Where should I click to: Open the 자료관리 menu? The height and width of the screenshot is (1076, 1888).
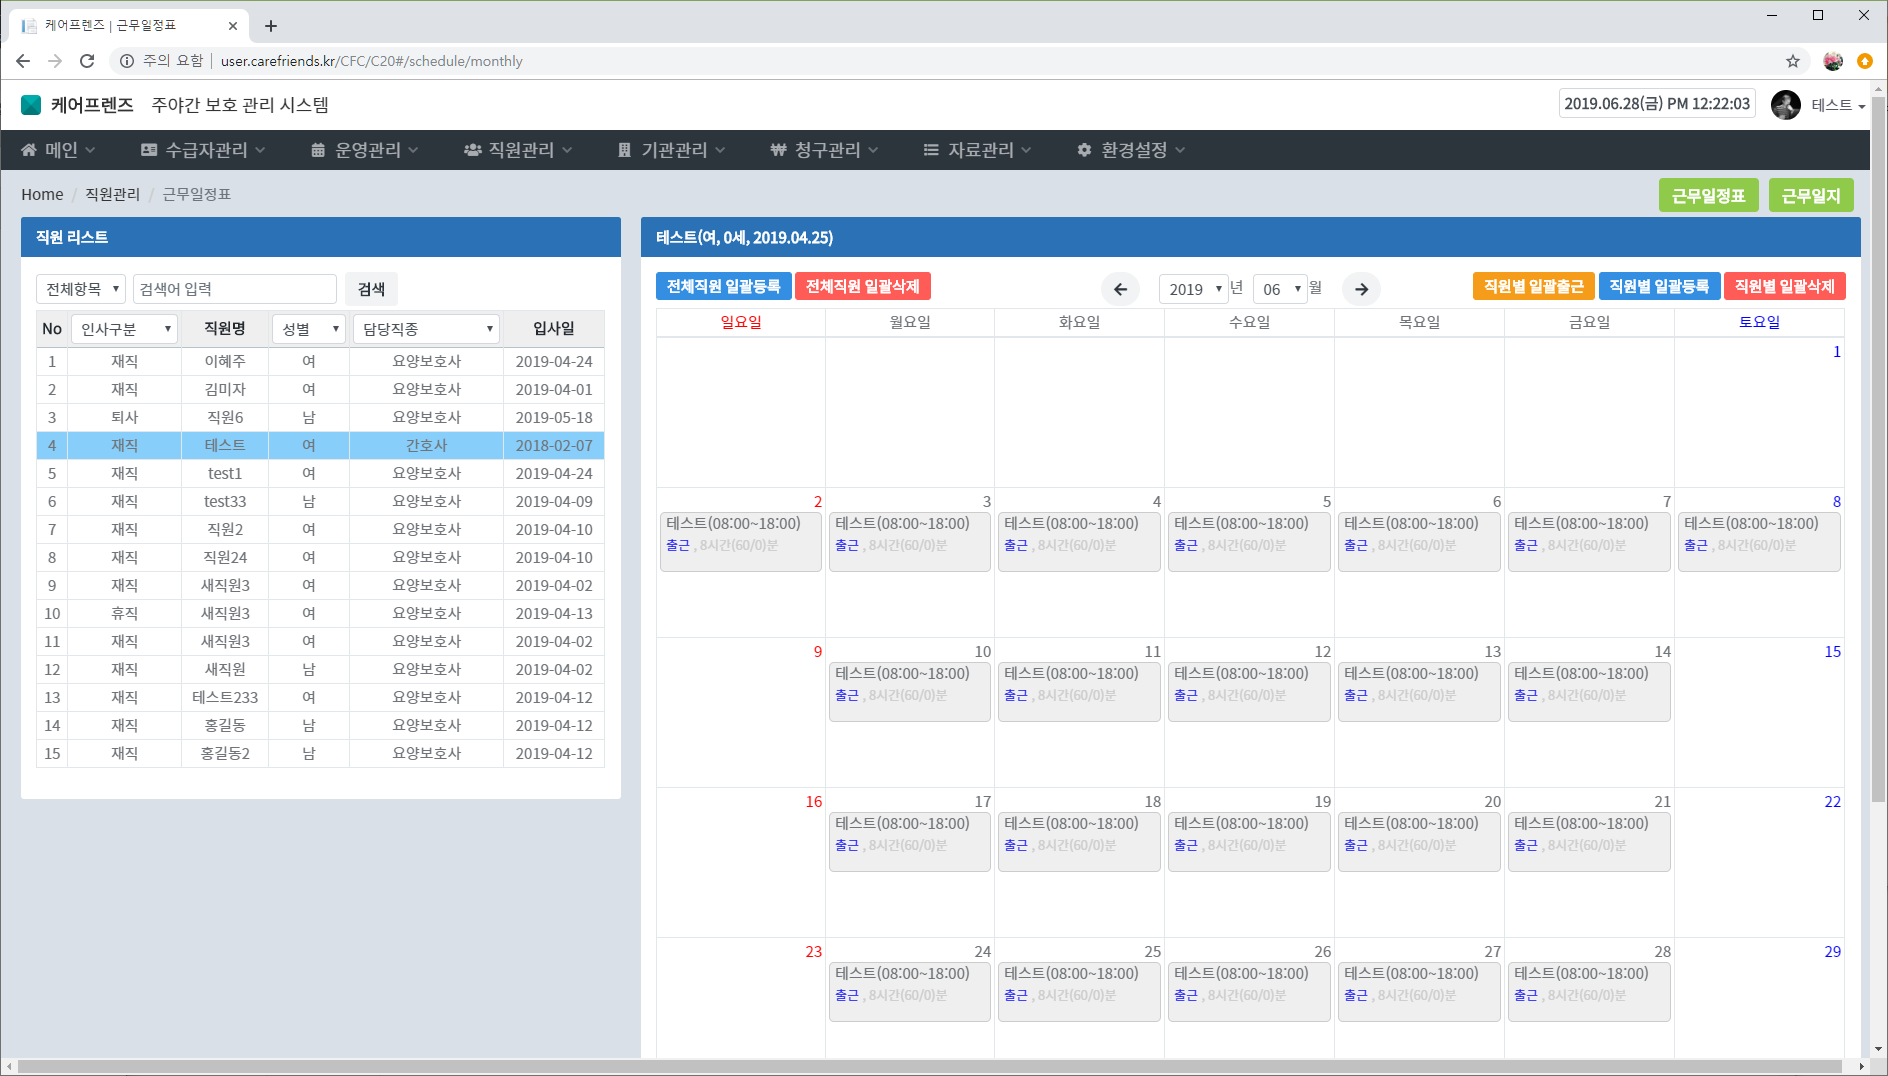(977, 150)
